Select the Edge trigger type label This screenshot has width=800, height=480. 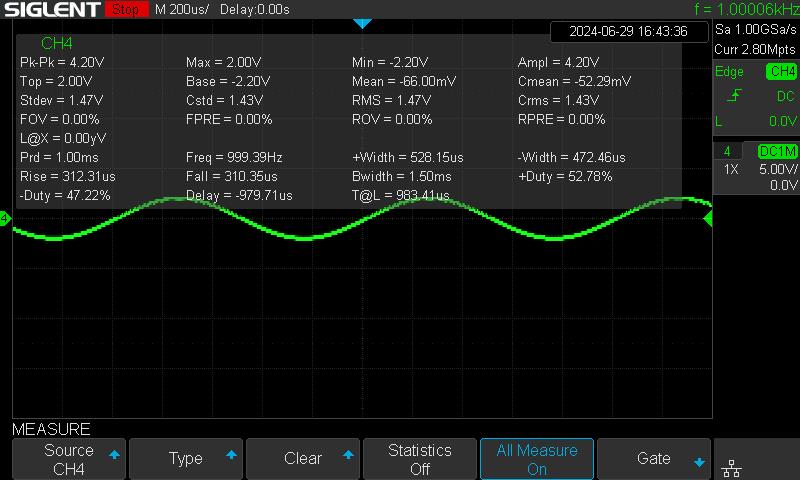tap(730, 72)
